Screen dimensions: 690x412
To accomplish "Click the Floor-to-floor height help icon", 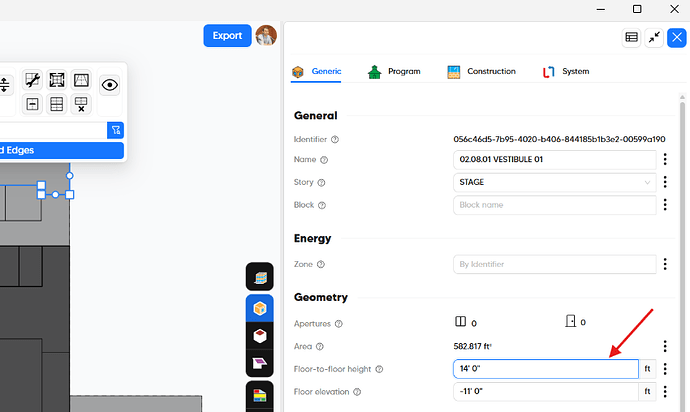I will click(379, 369).
